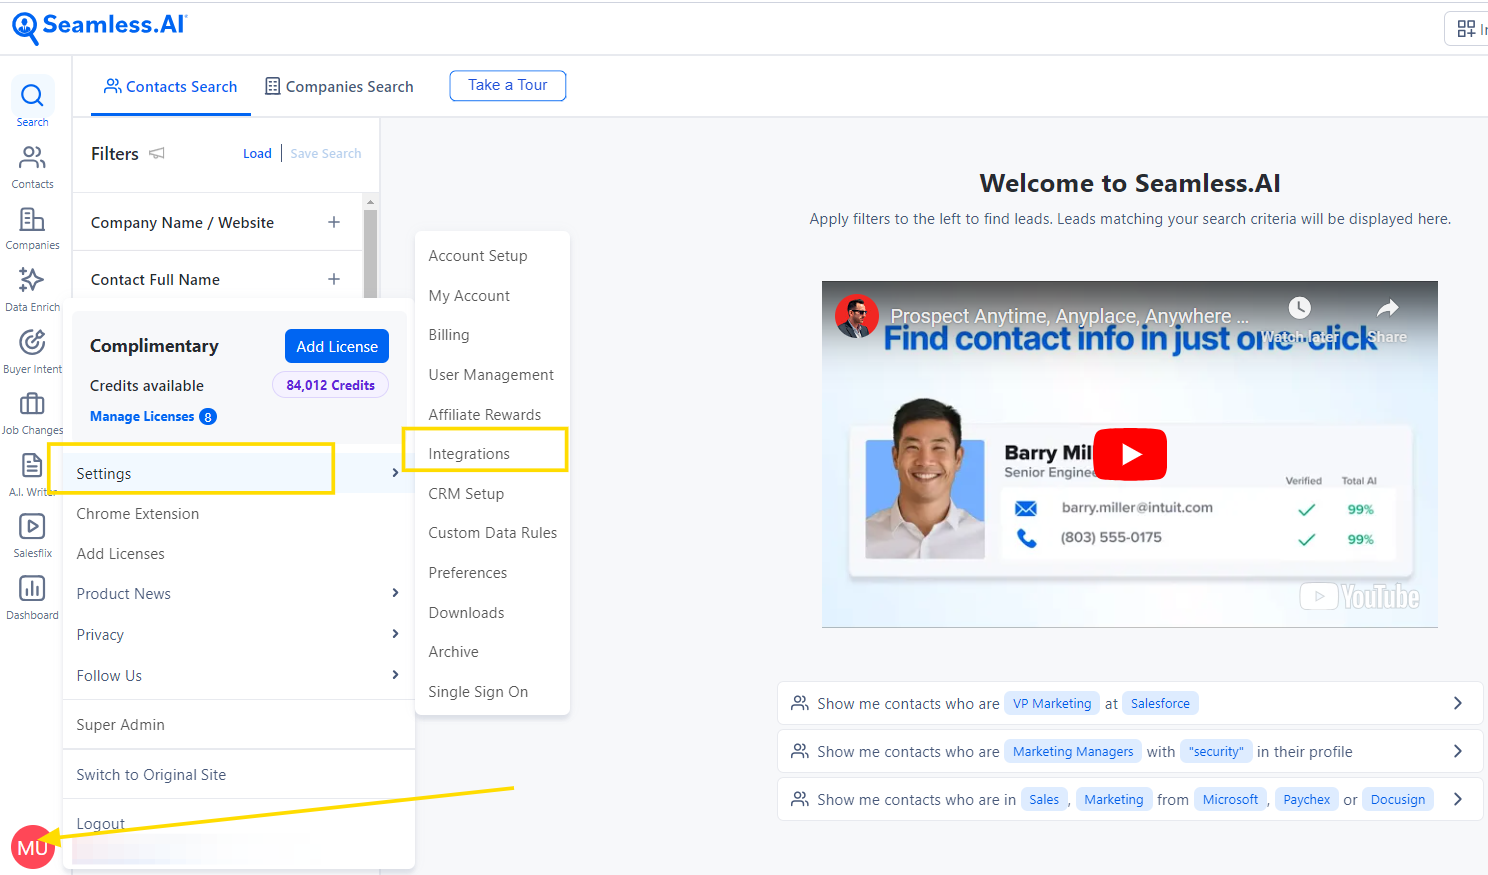Viewport: 1488px width, 875px height.
Task: Click the YouTube logo on video
Action: (x=1360, y=596)
